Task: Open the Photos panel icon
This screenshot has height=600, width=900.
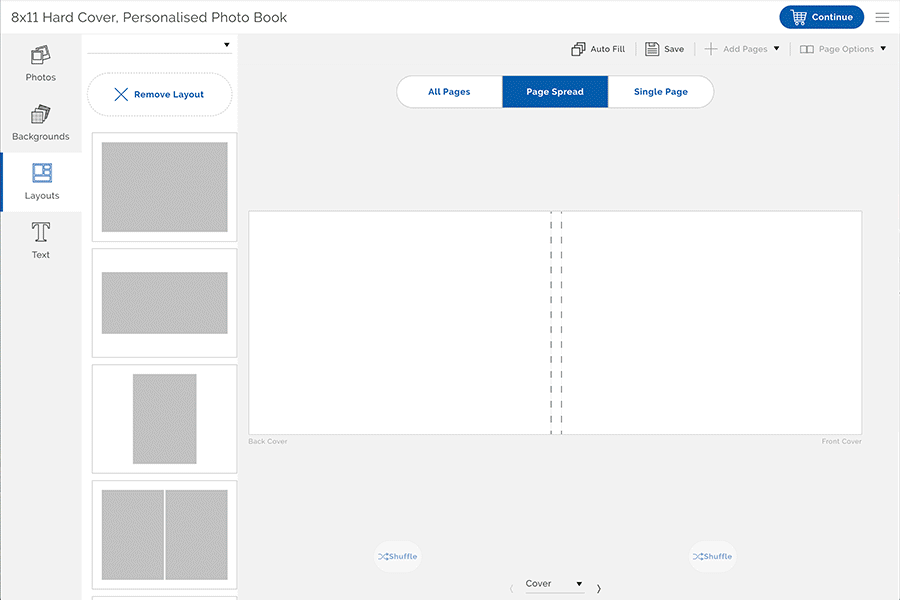Action: tap(40, 56)
